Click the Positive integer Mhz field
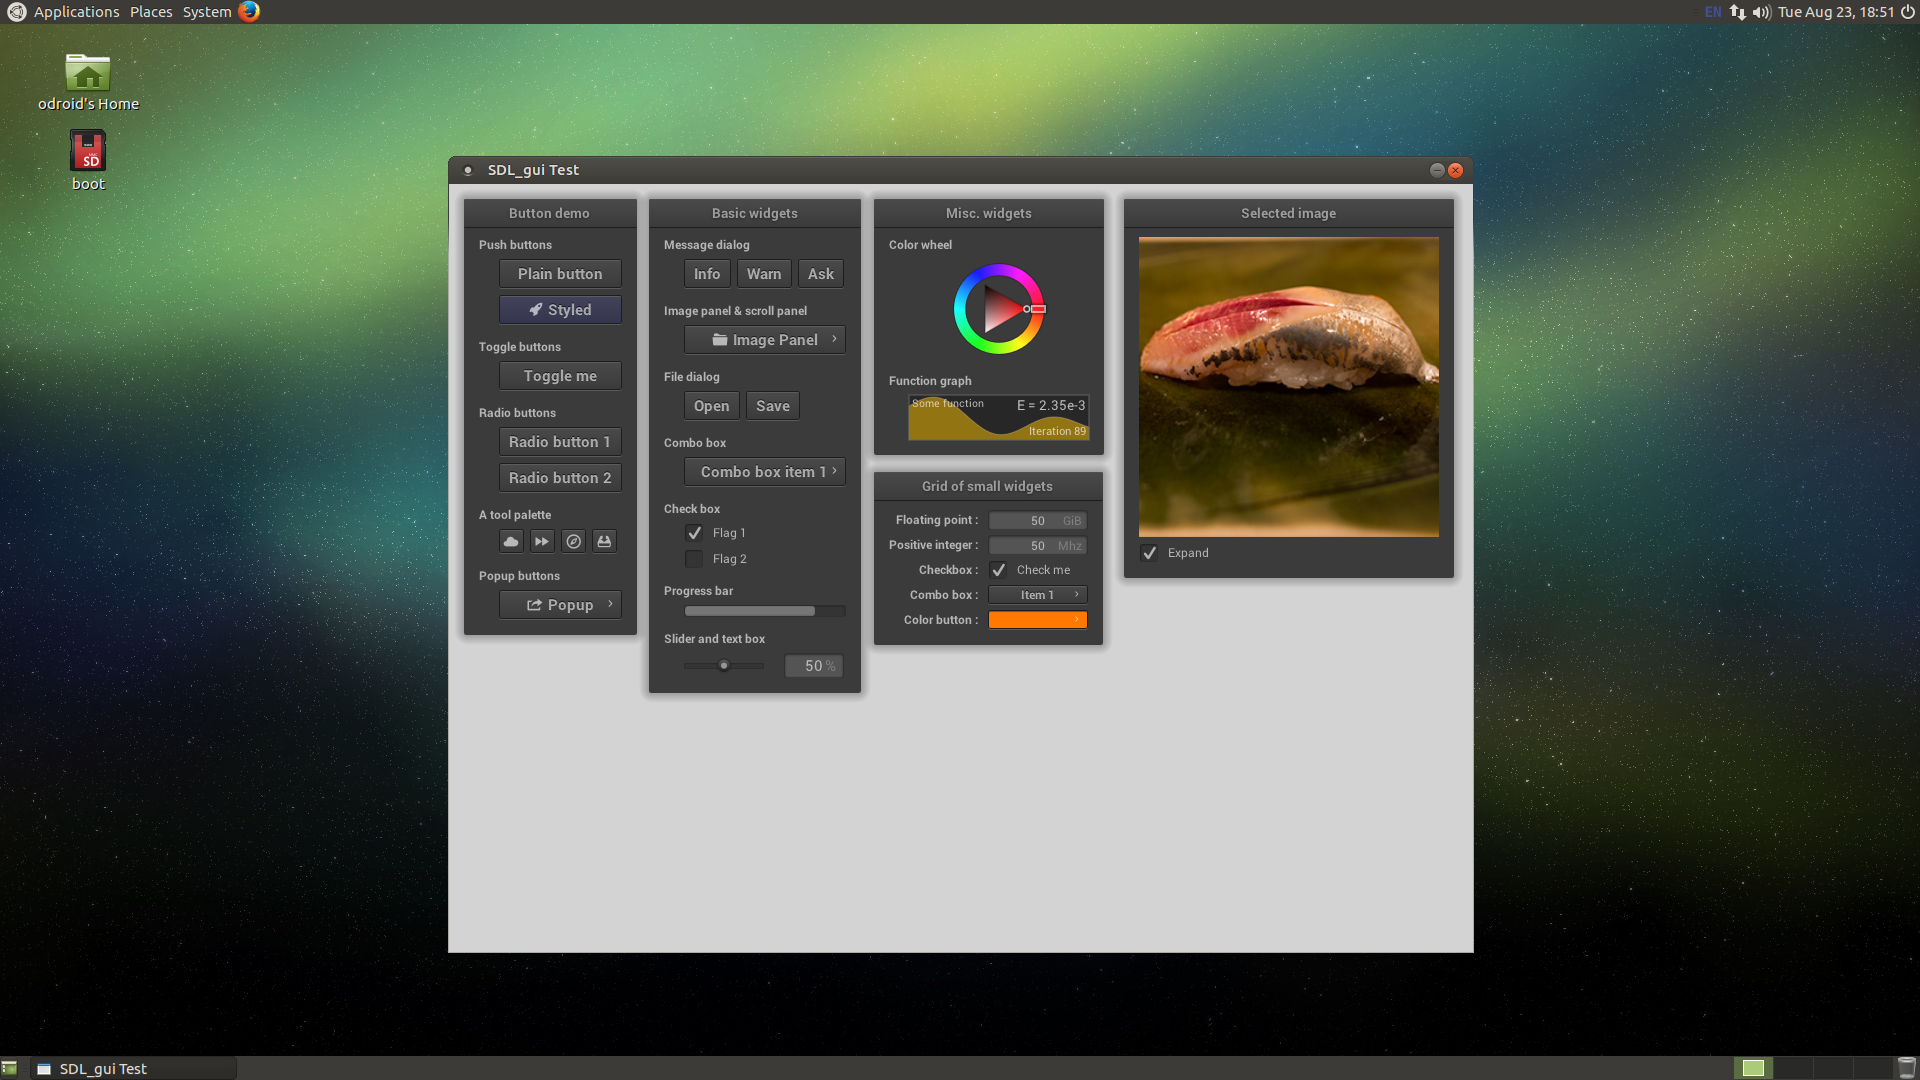The height and width of the screenshot is (1080, 1920). click(x=1037, y=546)
